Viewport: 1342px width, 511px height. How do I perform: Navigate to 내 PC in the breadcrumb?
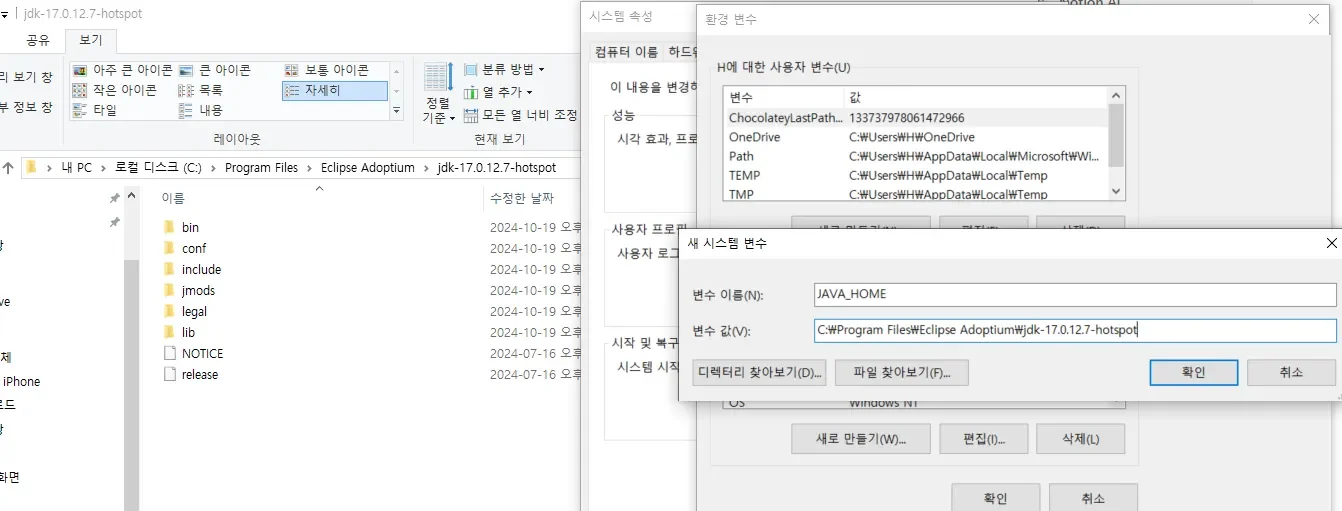76,168
